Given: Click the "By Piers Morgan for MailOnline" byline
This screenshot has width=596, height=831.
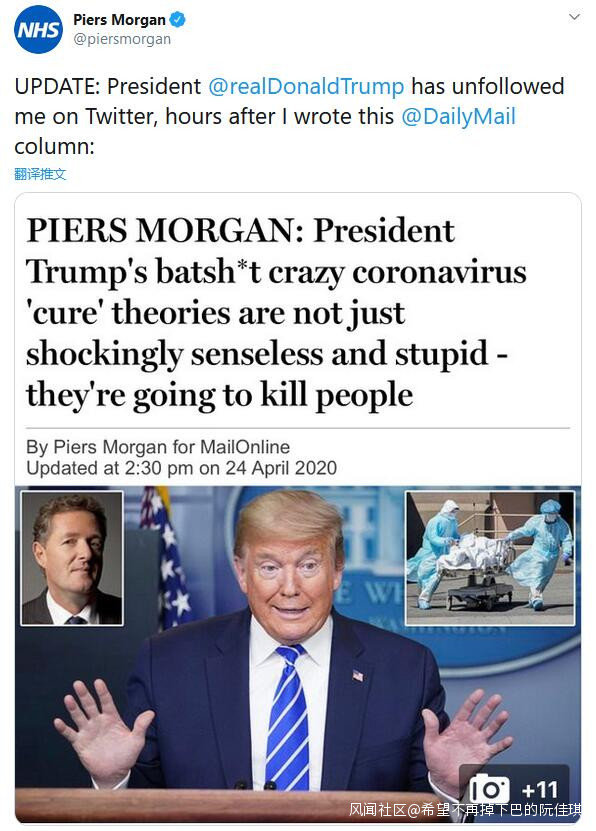Looking at the screenshot, I should coord(158,447).
